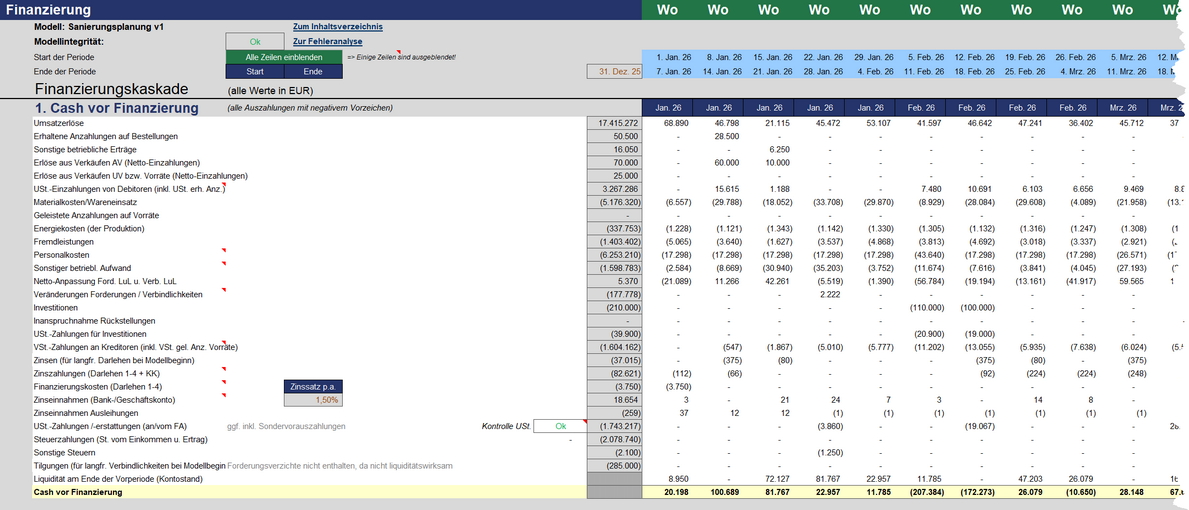Viewport: 1189px width, 510px height.
Task: Select the first green Wo column header
Action: (667, 10)
